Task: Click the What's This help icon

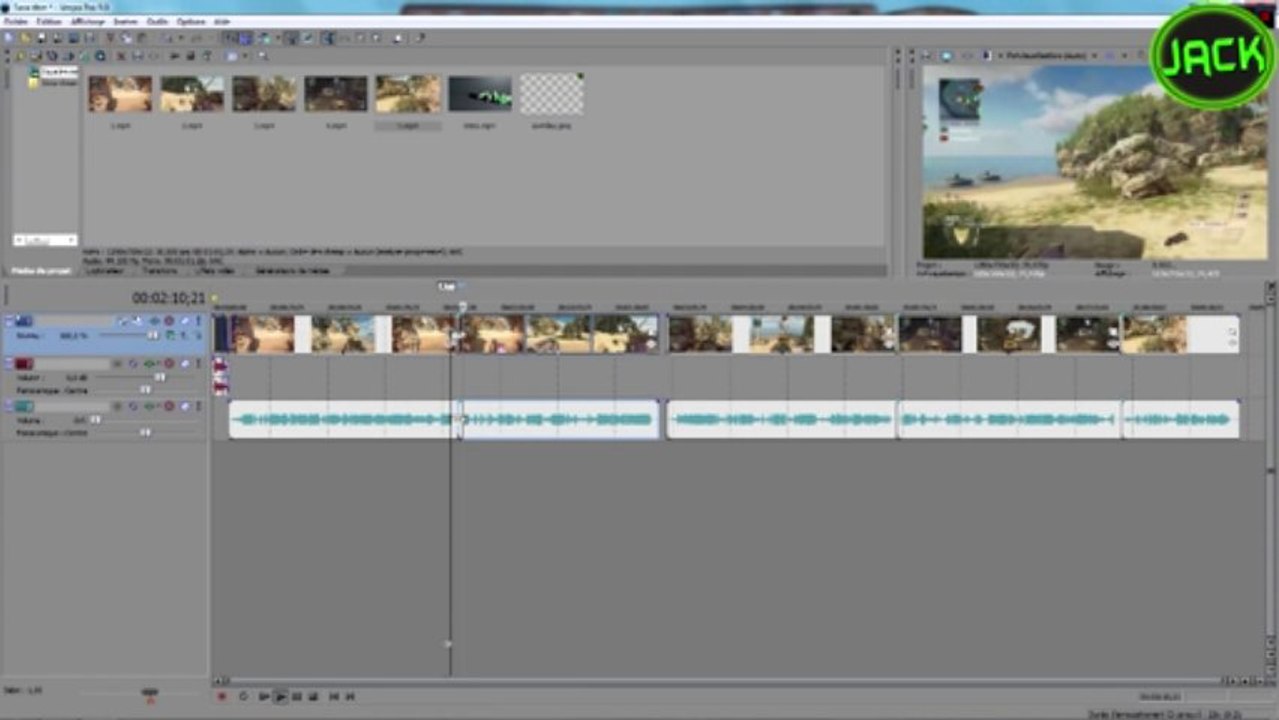Action: tap(420, 37)
